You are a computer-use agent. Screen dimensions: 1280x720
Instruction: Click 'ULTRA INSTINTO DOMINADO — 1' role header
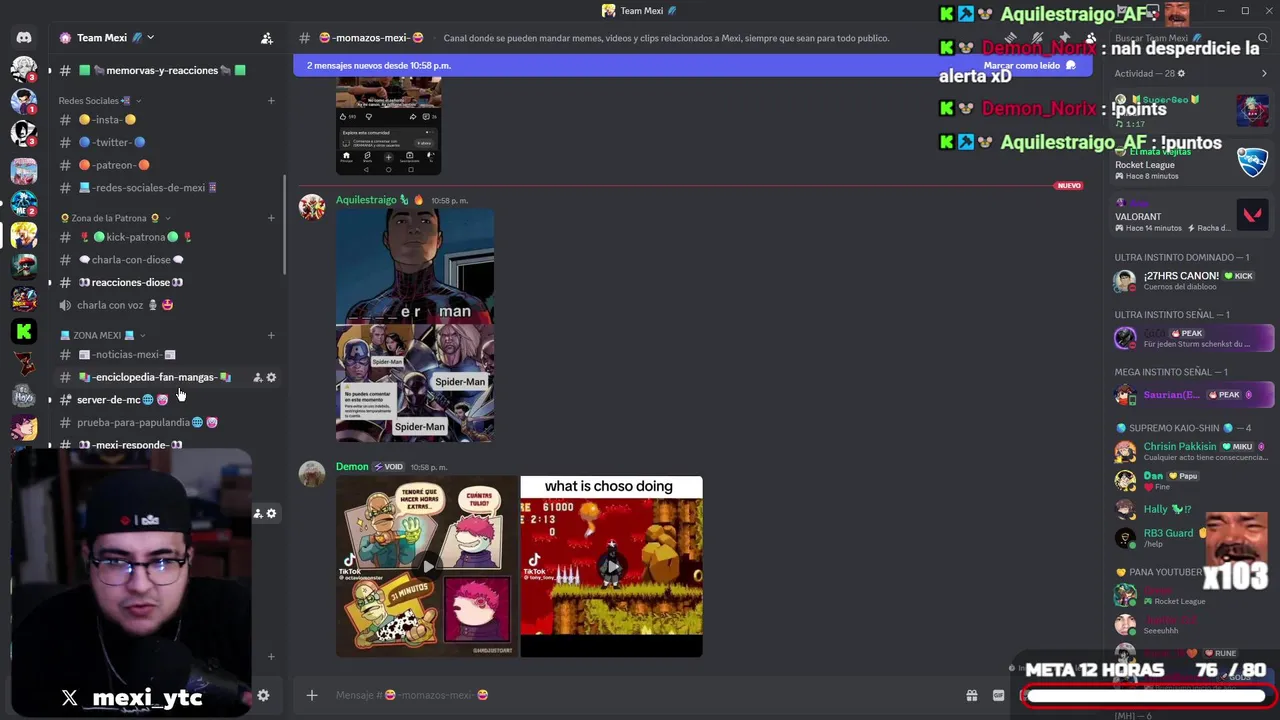[1182, 257]
